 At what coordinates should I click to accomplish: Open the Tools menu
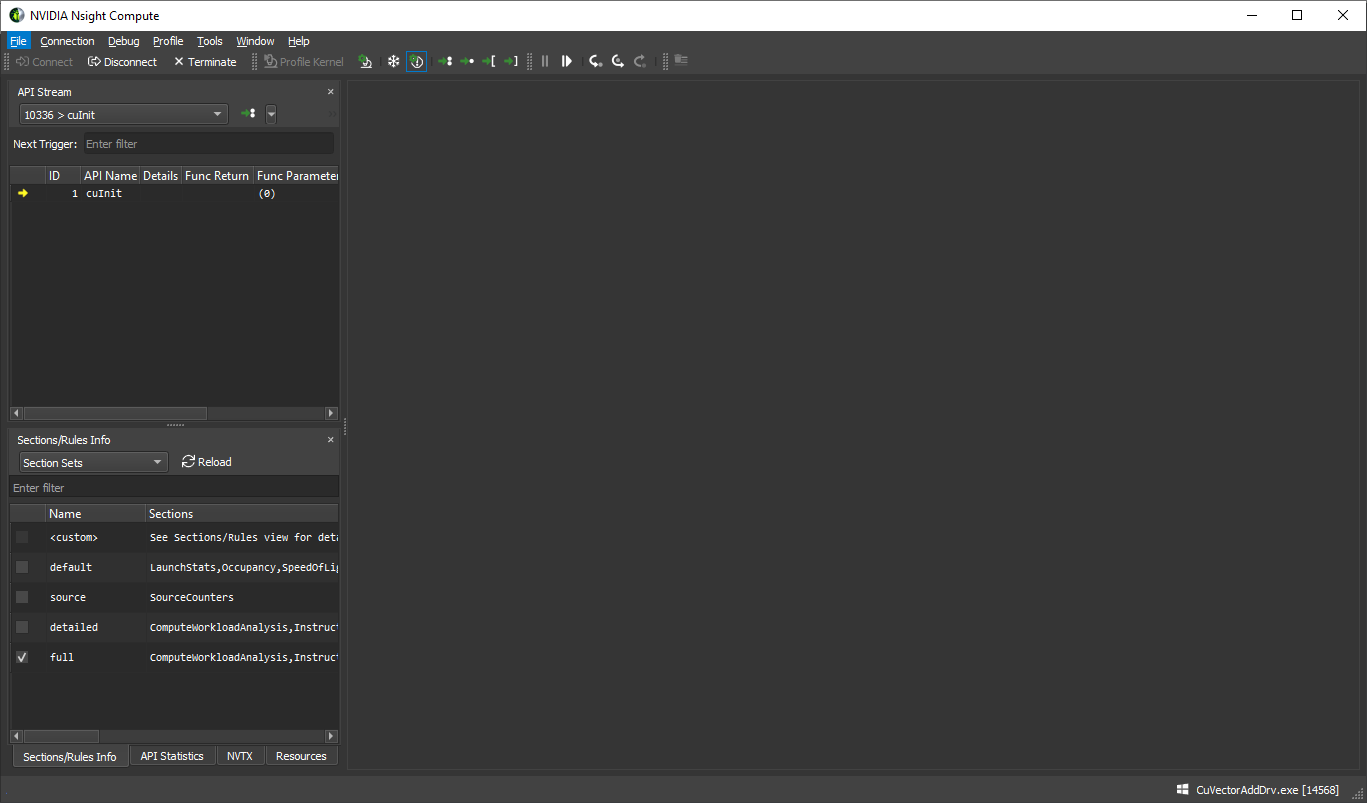(210, 41)
